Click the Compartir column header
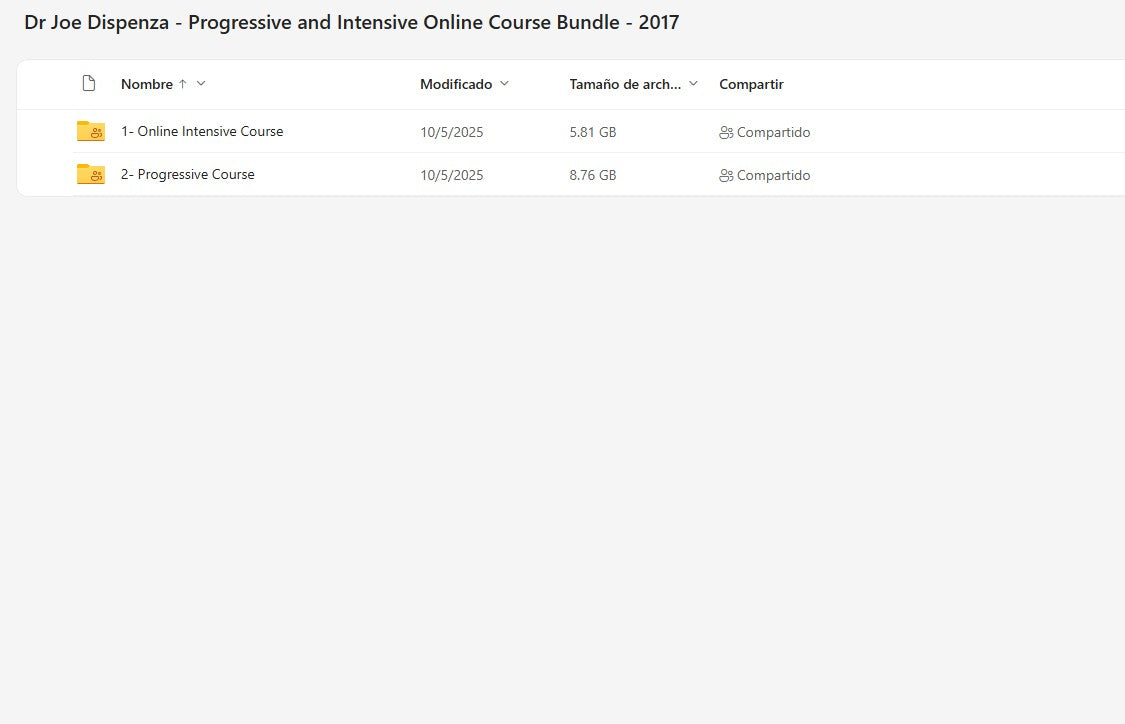 (751, 84)
